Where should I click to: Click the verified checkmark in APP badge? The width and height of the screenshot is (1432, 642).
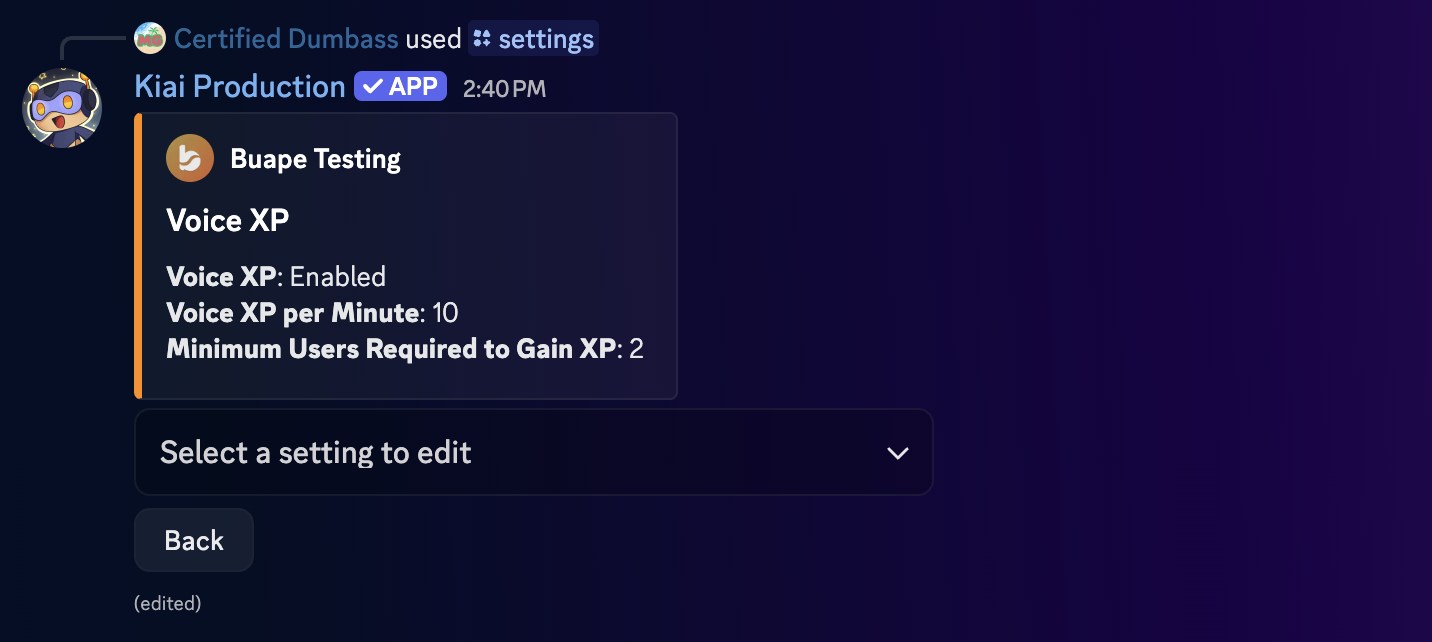point(372,87)
